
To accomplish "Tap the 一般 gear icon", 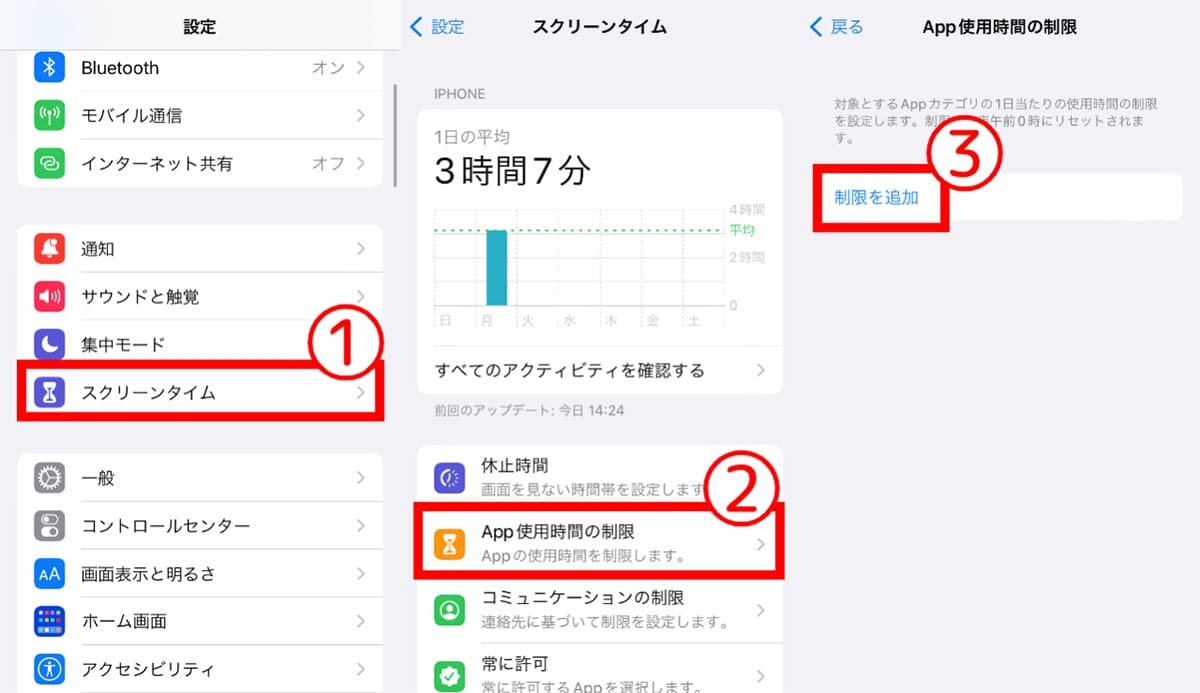I will pyautogui.click(x=49, y=477).
